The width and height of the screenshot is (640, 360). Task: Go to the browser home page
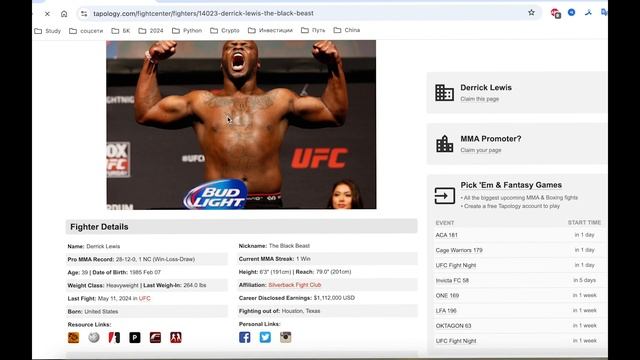(x=64, y=13)
